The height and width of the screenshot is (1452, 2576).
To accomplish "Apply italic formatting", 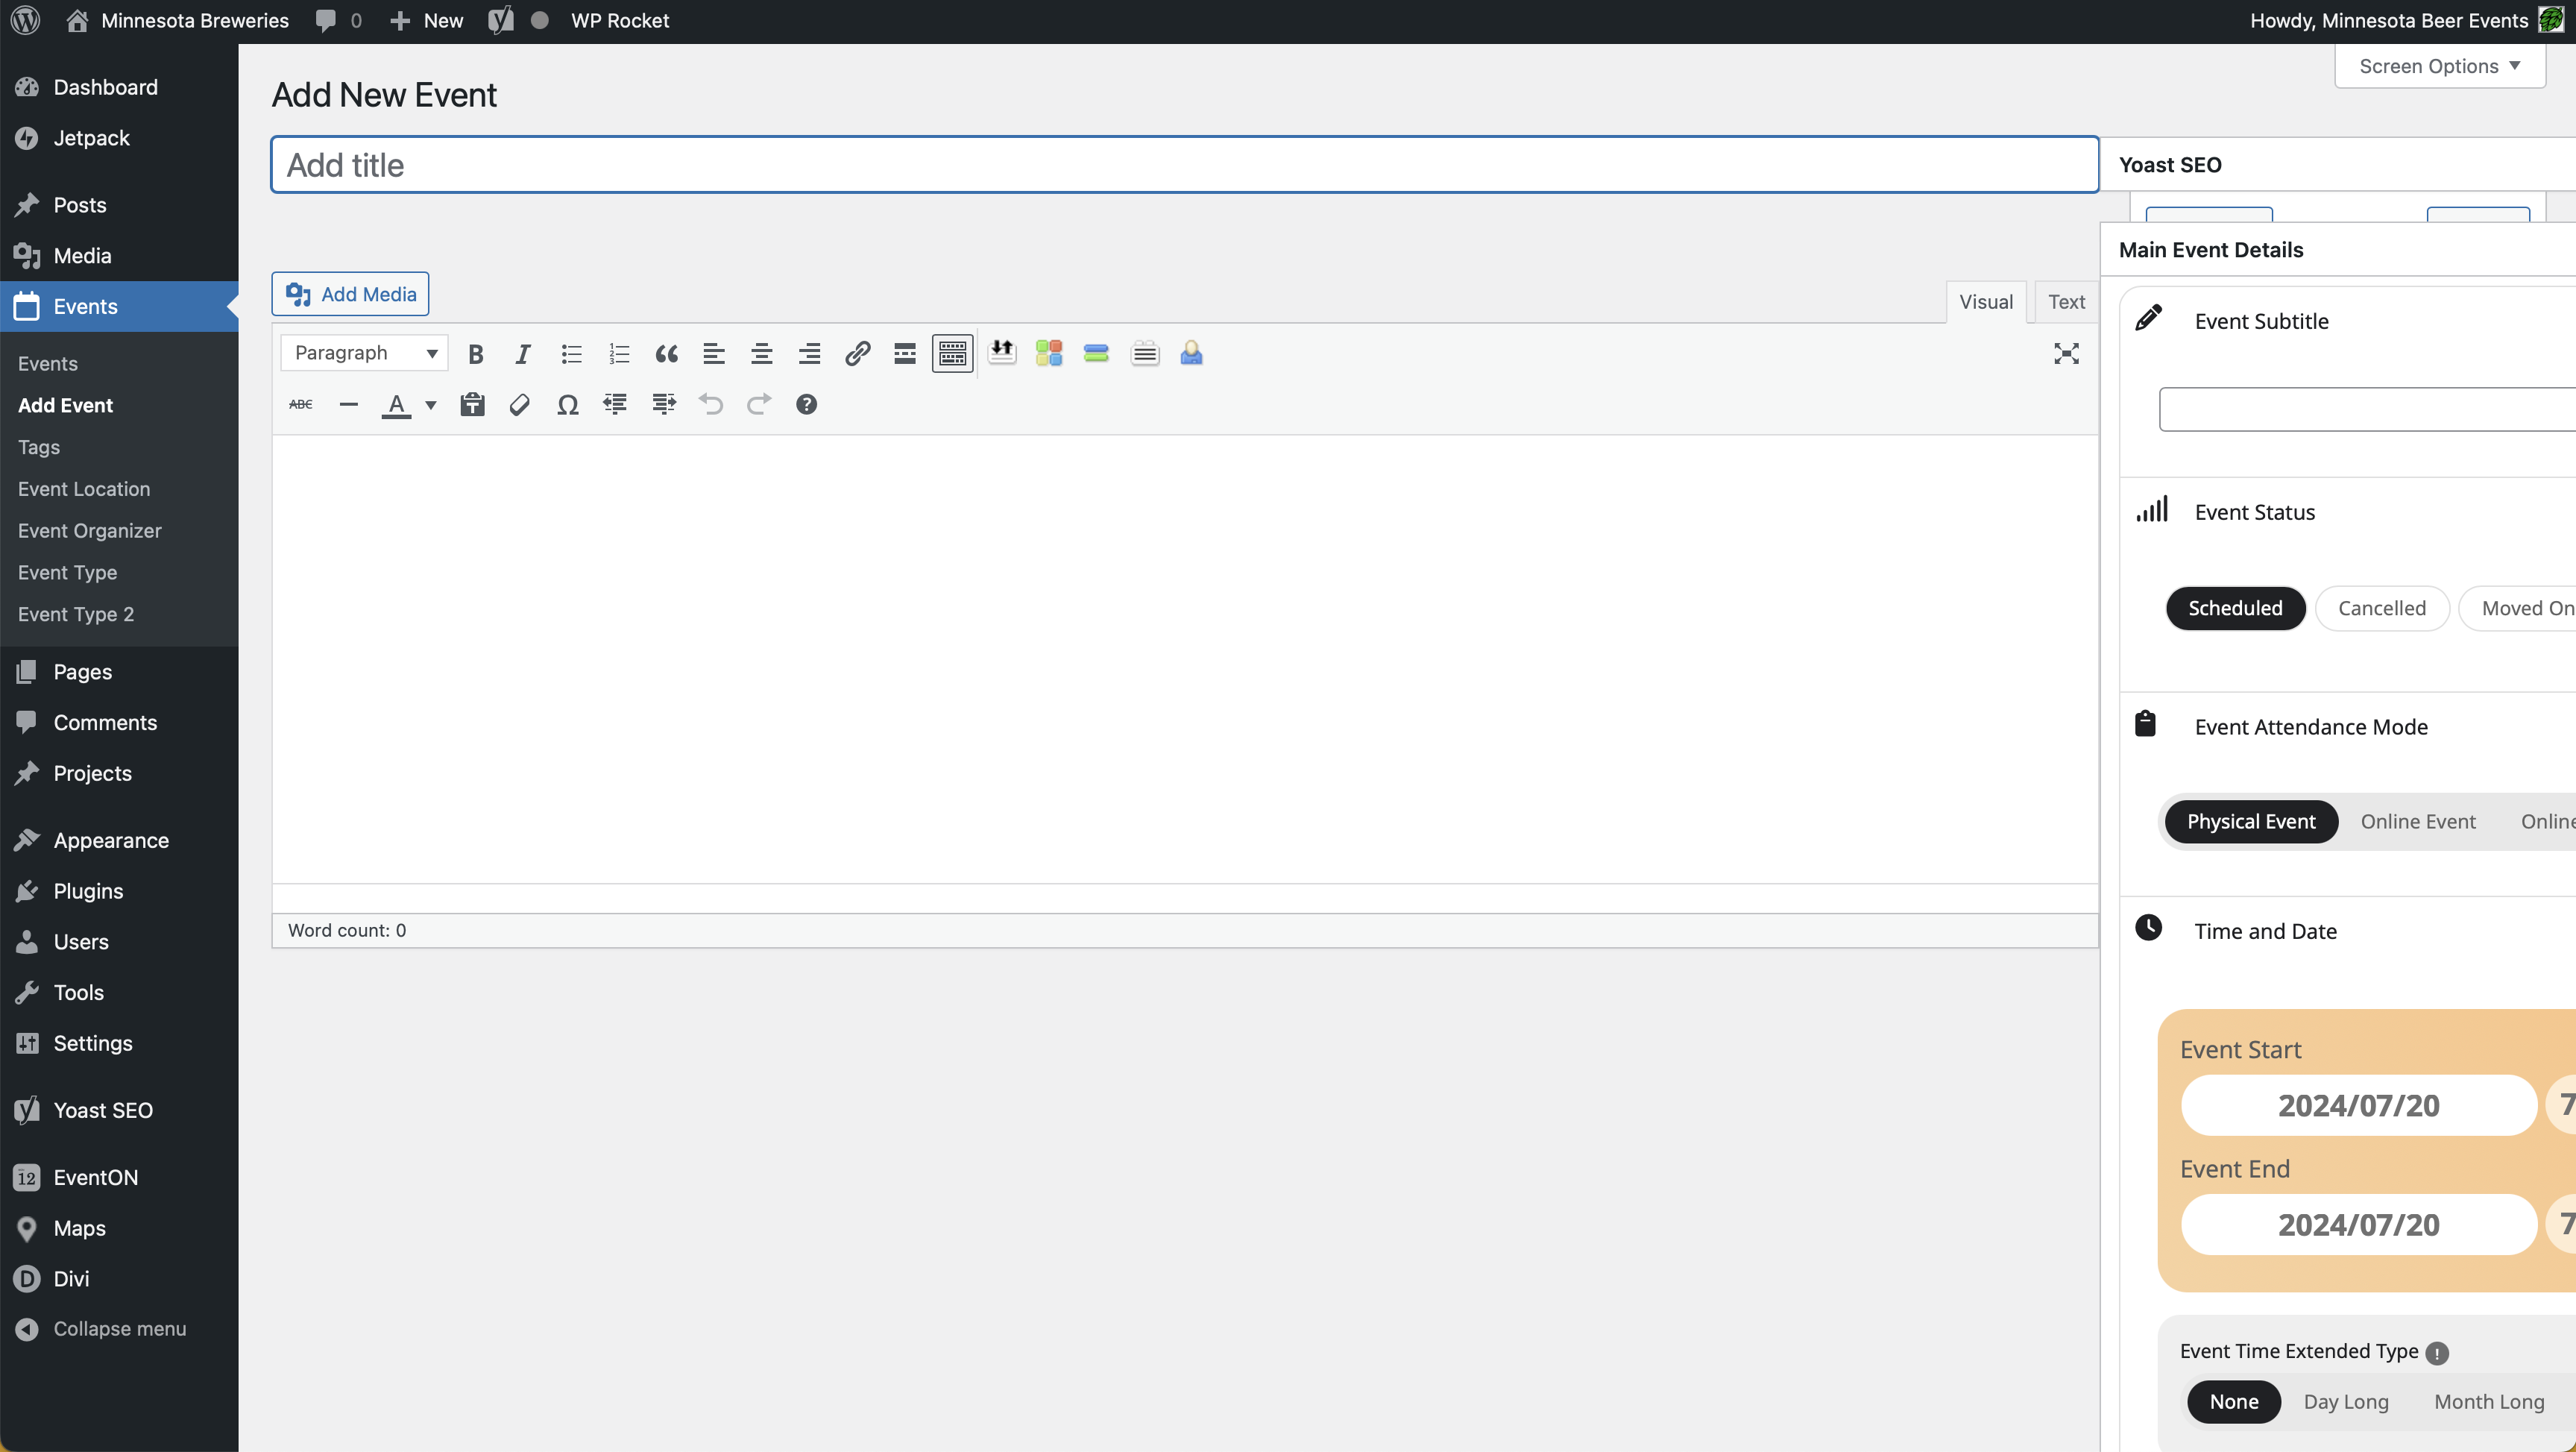I will tap(523, 354).
